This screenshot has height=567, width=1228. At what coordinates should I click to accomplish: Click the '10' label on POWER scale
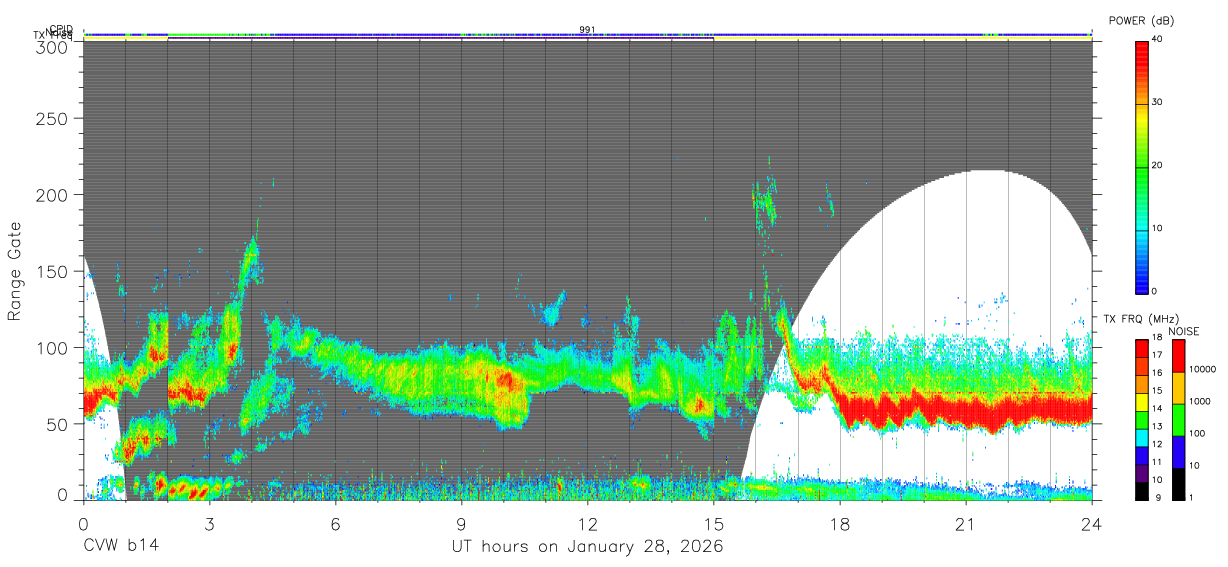pyautogui.click(x=1158, y=229)
